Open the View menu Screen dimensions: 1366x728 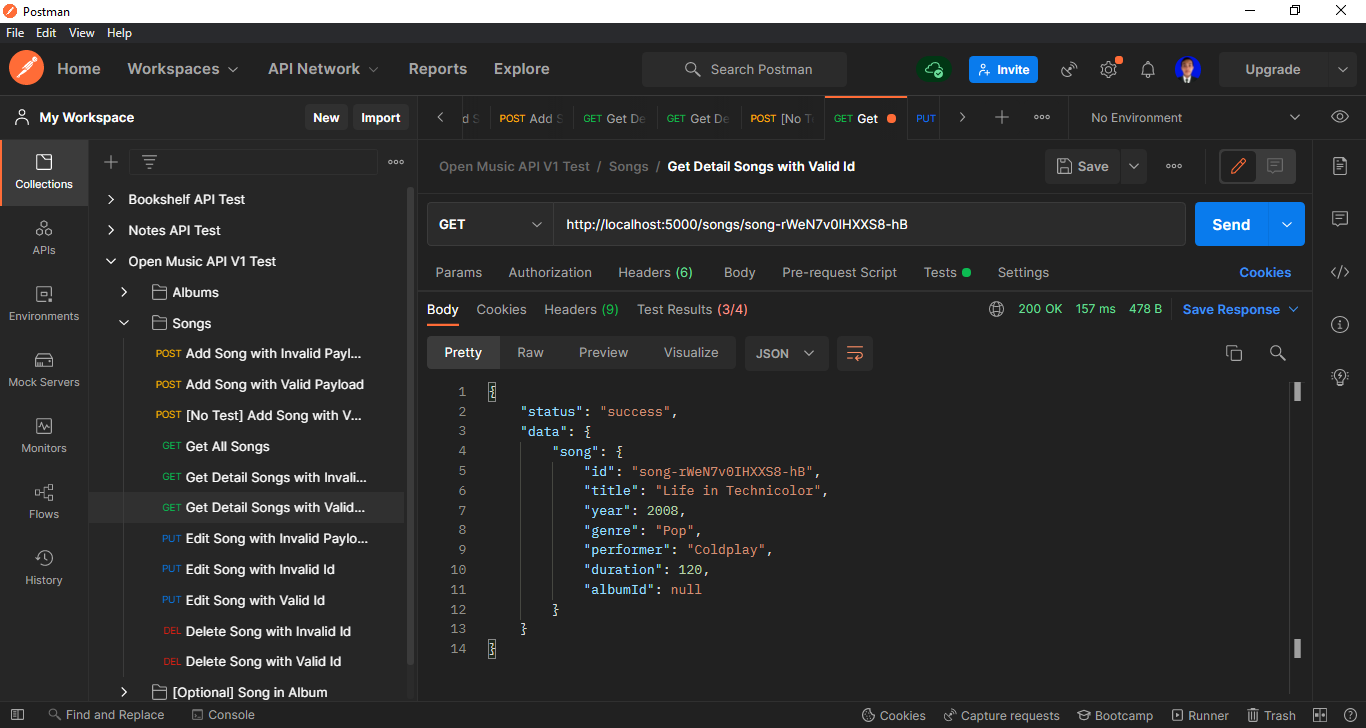[82, 33]
